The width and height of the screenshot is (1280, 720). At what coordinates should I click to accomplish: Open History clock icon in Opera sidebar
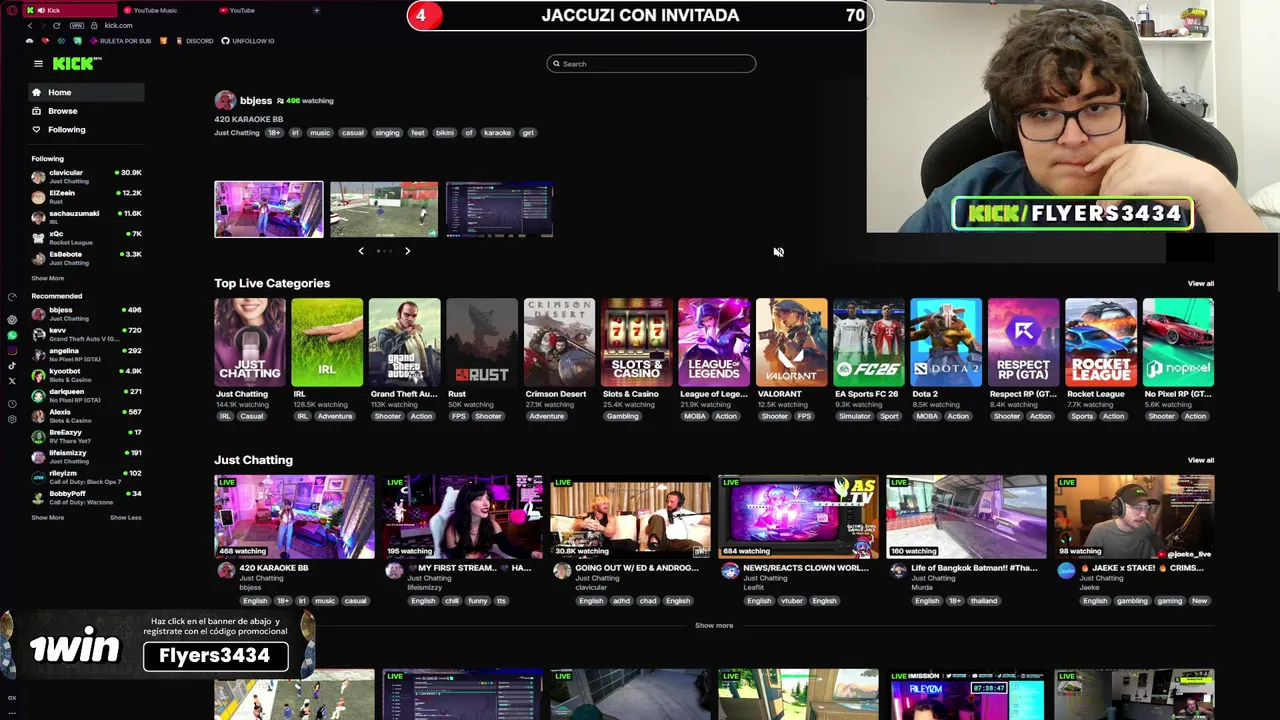coord(12,404)
